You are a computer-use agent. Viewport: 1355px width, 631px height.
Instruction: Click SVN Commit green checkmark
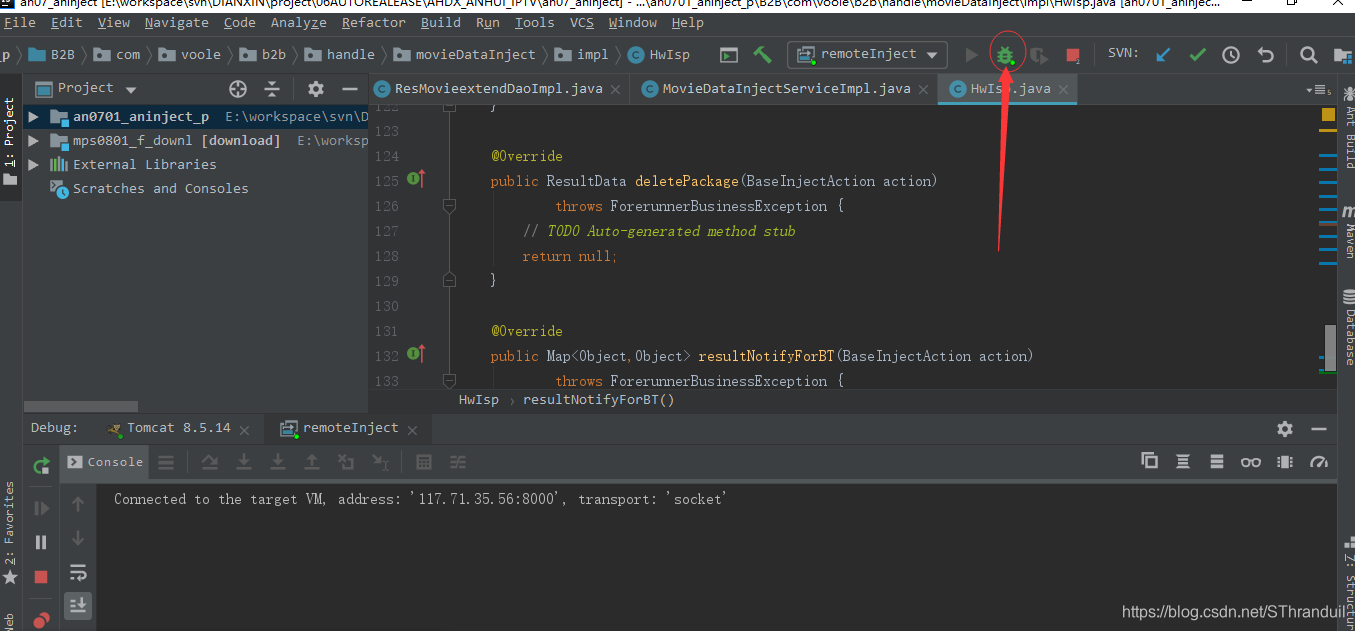point(1197,55)
